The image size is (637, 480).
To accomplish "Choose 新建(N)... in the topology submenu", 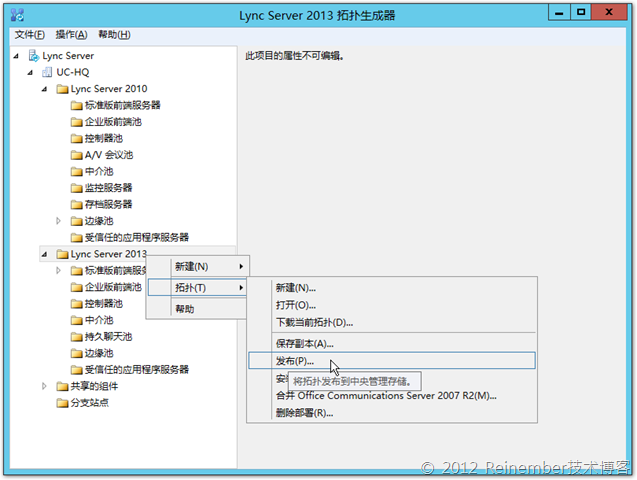I will (x=392, y=288).
